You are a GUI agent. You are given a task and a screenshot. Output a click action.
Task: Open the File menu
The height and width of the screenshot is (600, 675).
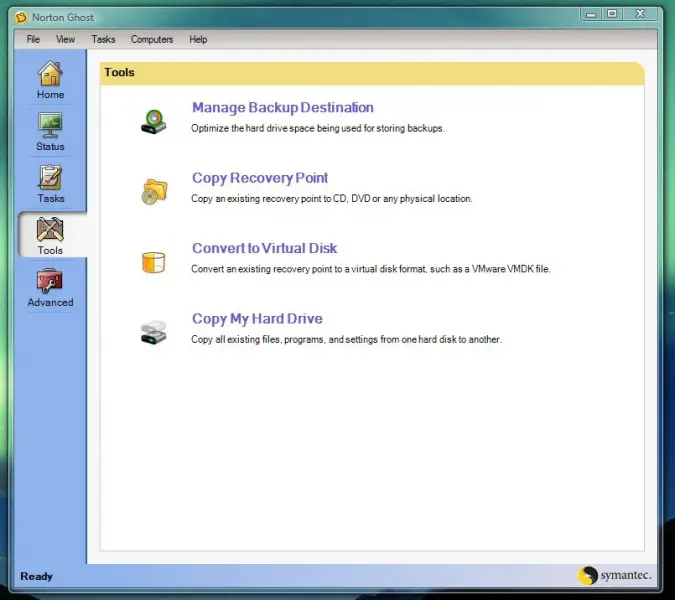pos(33,39)
